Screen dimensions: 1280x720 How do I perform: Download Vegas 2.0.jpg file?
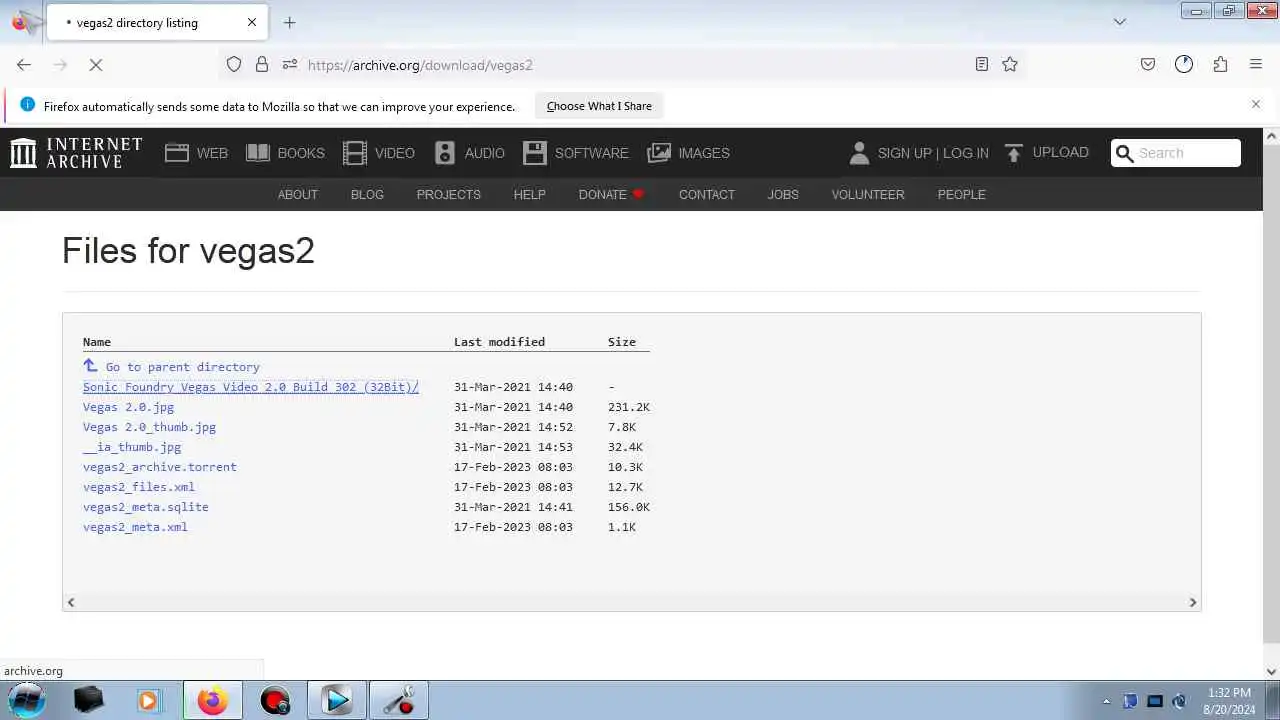[128, 407]
